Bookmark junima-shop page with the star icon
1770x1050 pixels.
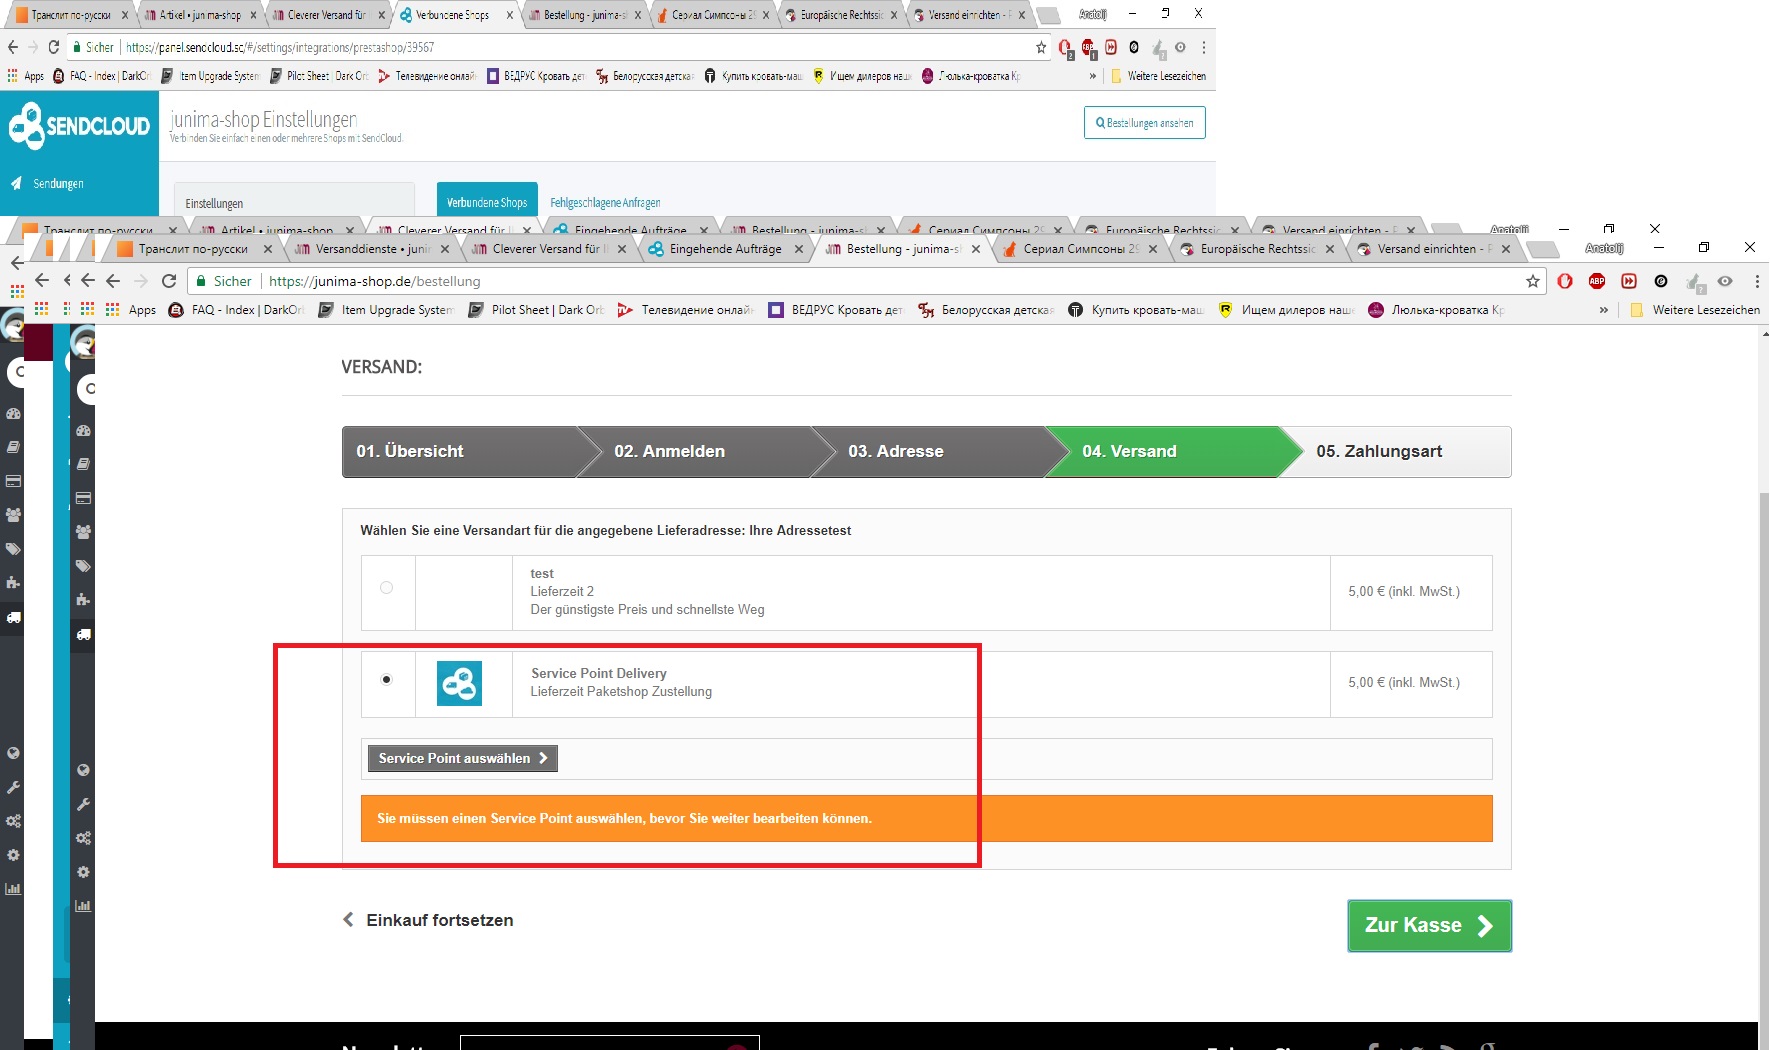(x=1533, y=281)
